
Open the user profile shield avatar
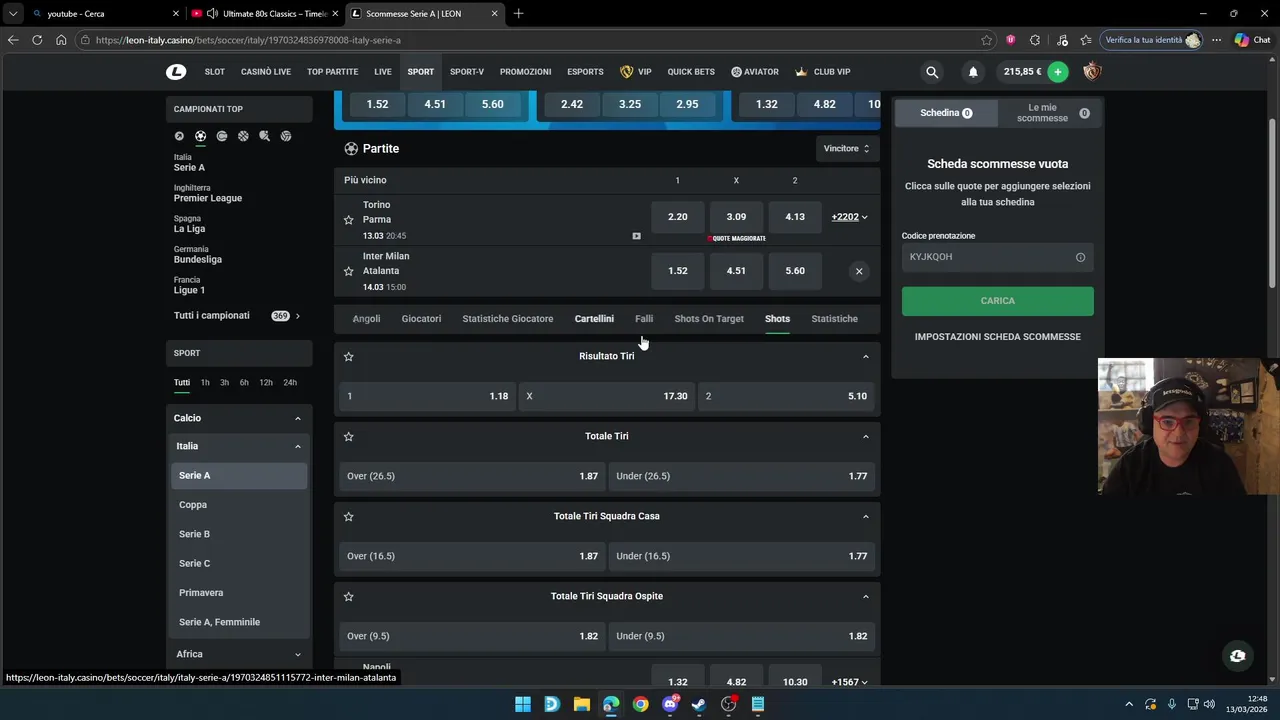[x=1092, y=72]
